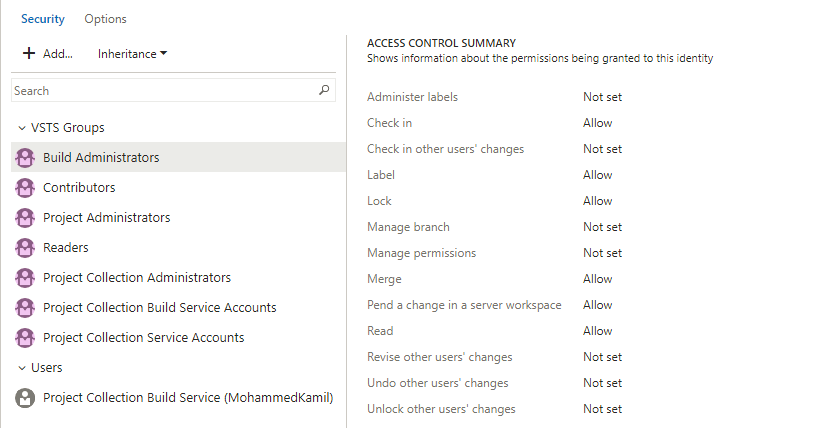
Task: Open the Inheritance dropdown
Action: click(x=132, y=54)
